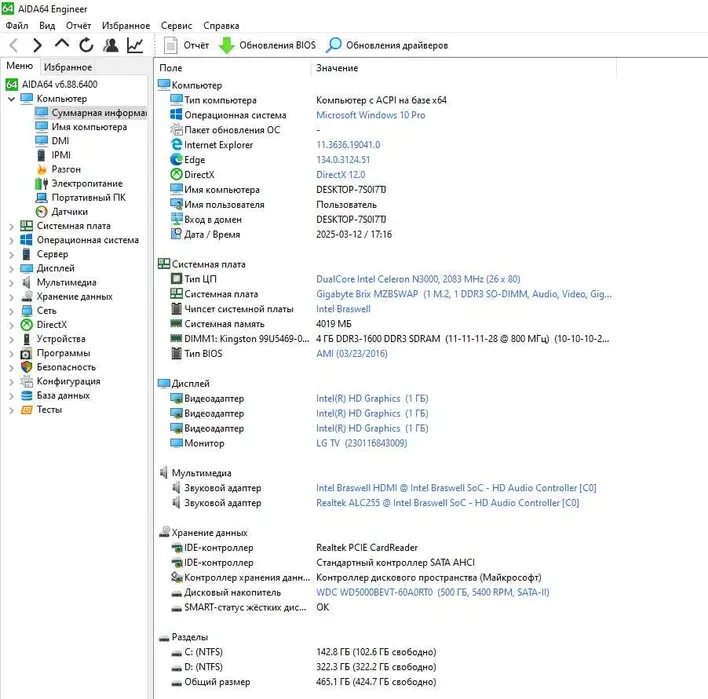Go up one level with Up arrow

tap(62, 44)
